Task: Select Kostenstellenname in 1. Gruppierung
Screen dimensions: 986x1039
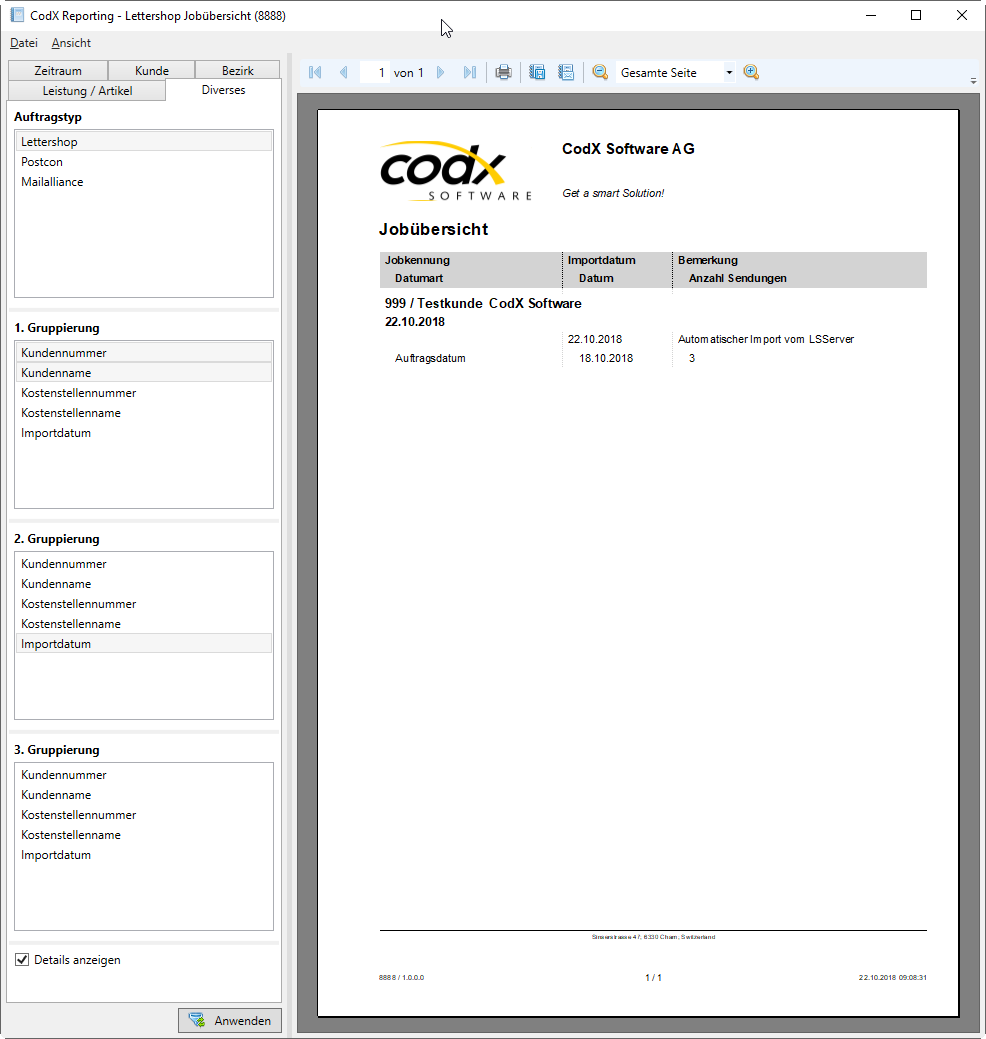Action: (x=144, y=413)
